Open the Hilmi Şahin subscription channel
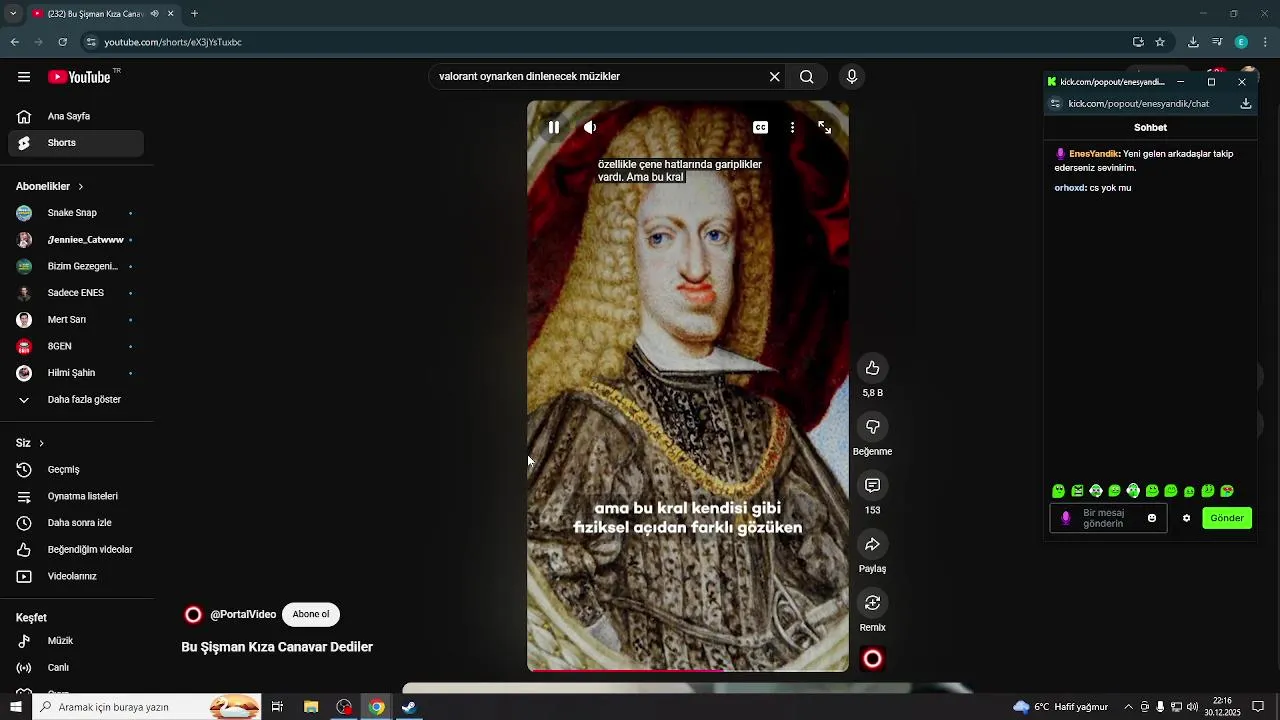 point(76,373)
